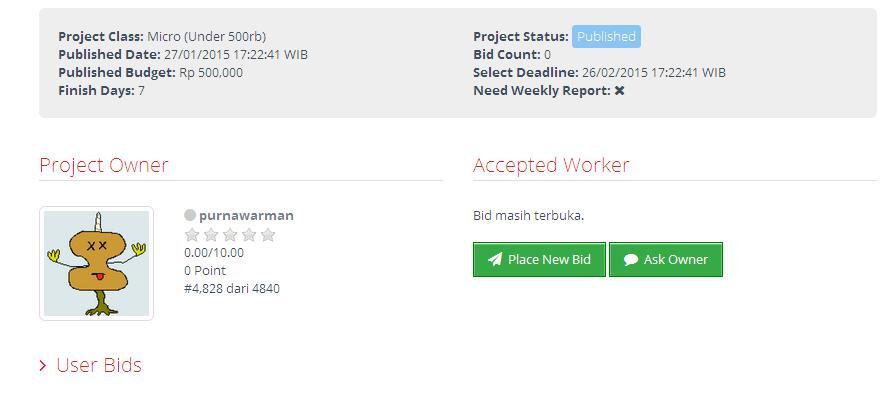Click the Accepted Worker section heading
883x400 pixels.
[551, 165]
